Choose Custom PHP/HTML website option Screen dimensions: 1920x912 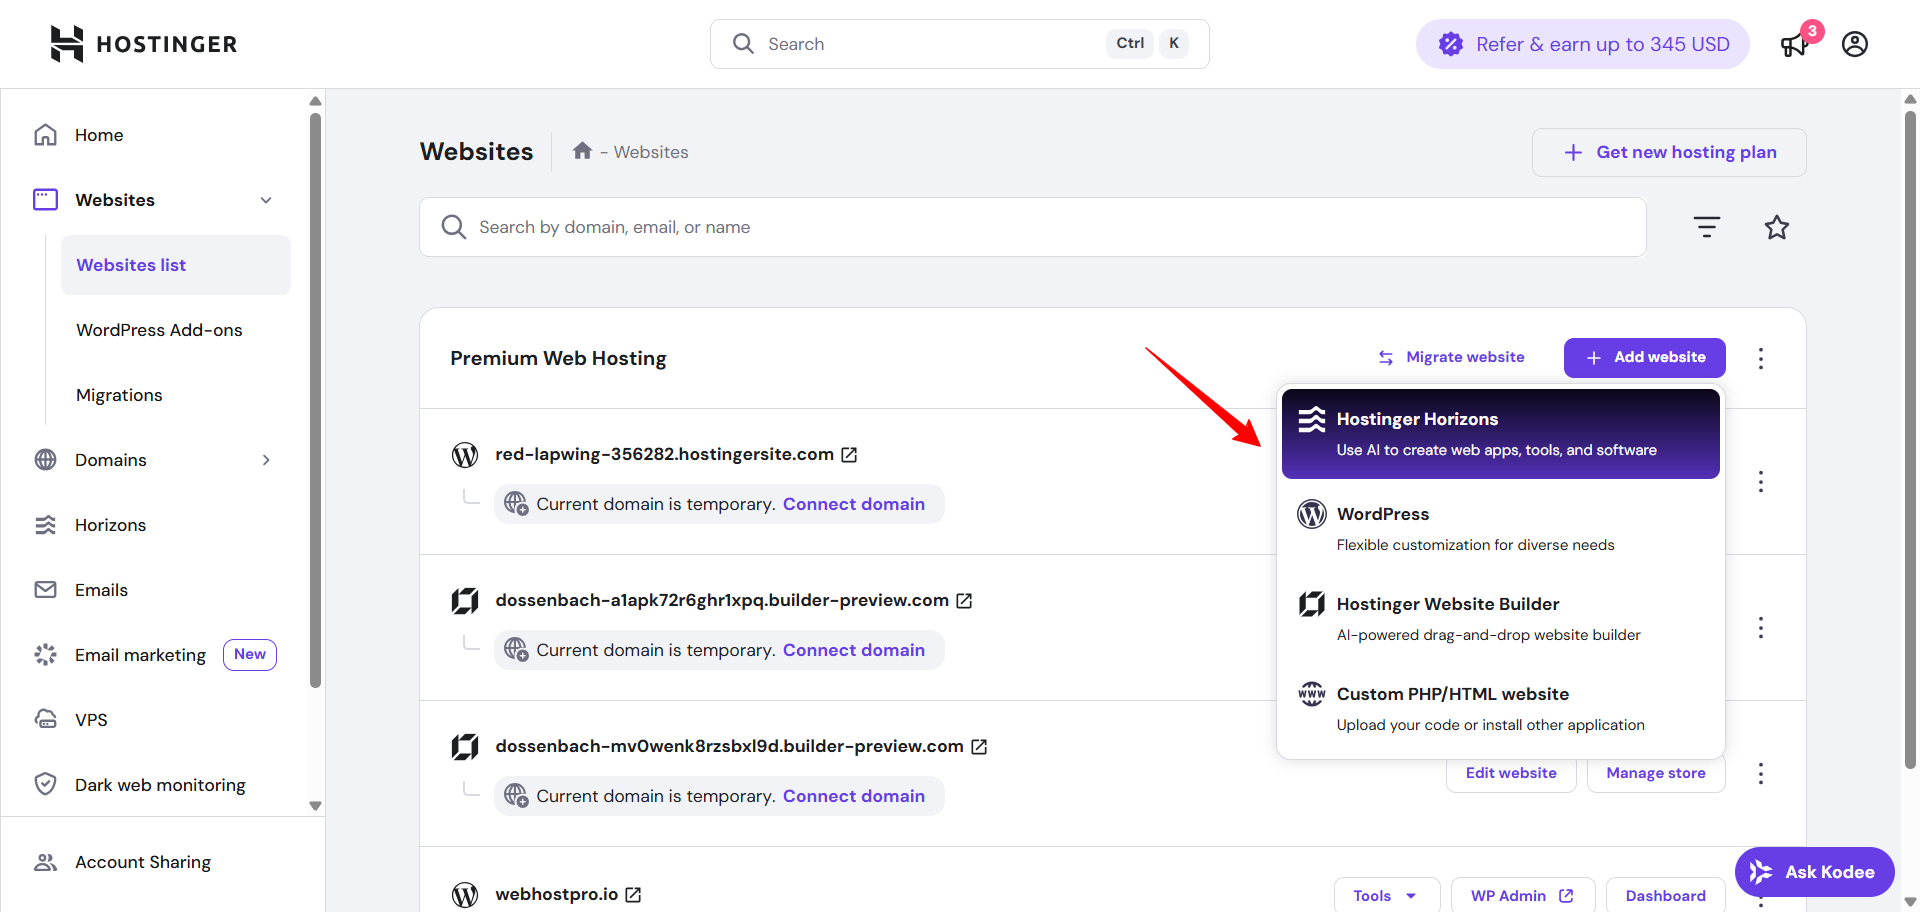tap(1500, 708)
